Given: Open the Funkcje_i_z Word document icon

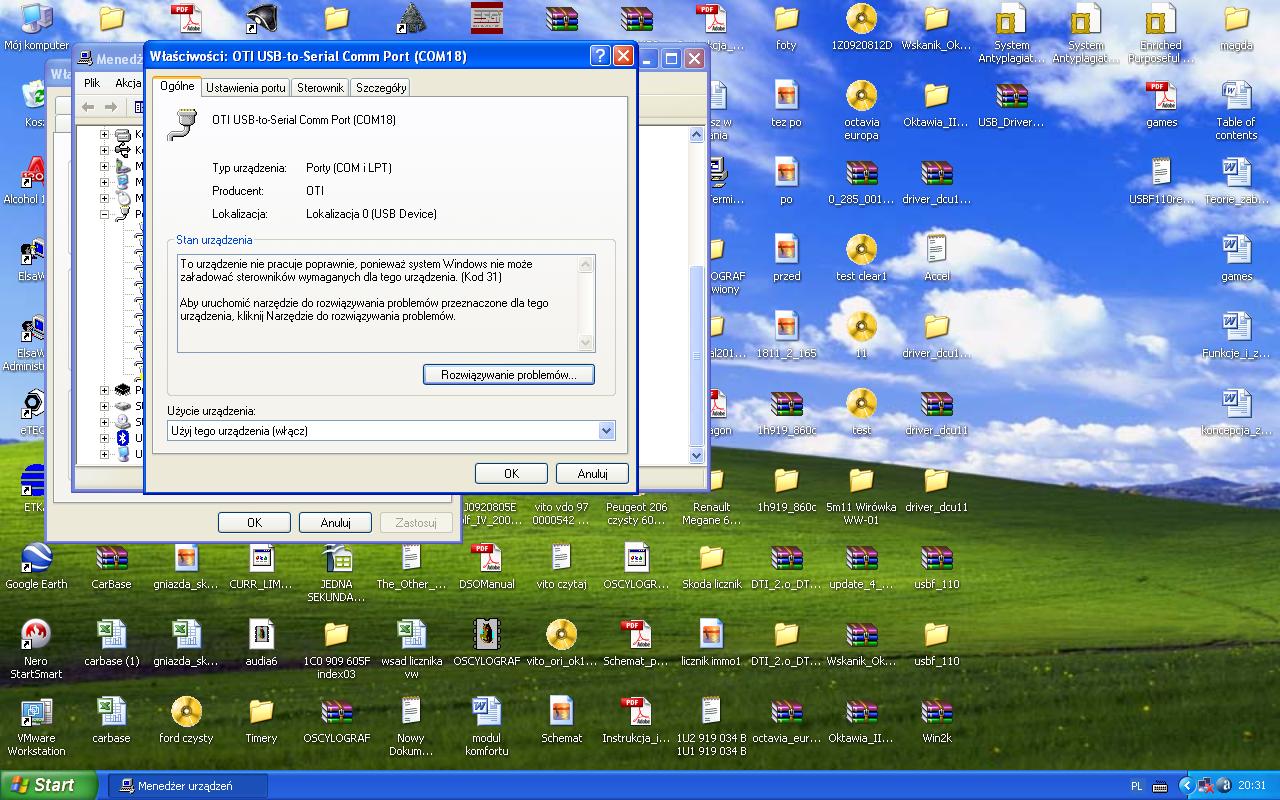Looking at the screenshot, I should pos(1236,334).
